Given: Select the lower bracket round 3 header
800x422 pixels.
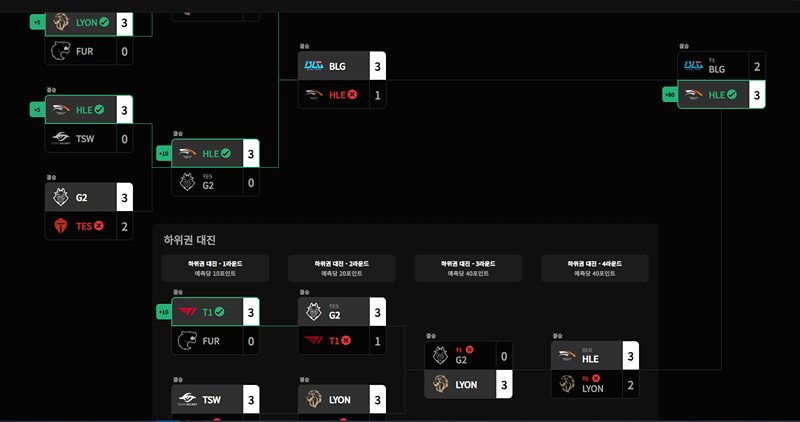Looking at the screenshot, I should [468, 268].
